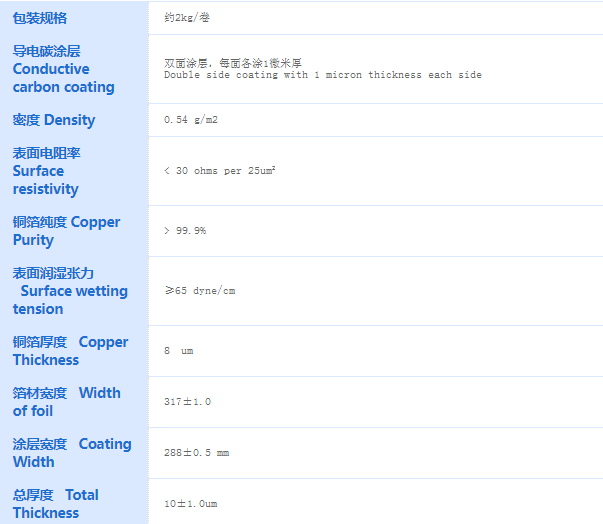This screenshot has width=603, height=524.
Task: Click the Surface wetting tension label
Action: [70, 291]
